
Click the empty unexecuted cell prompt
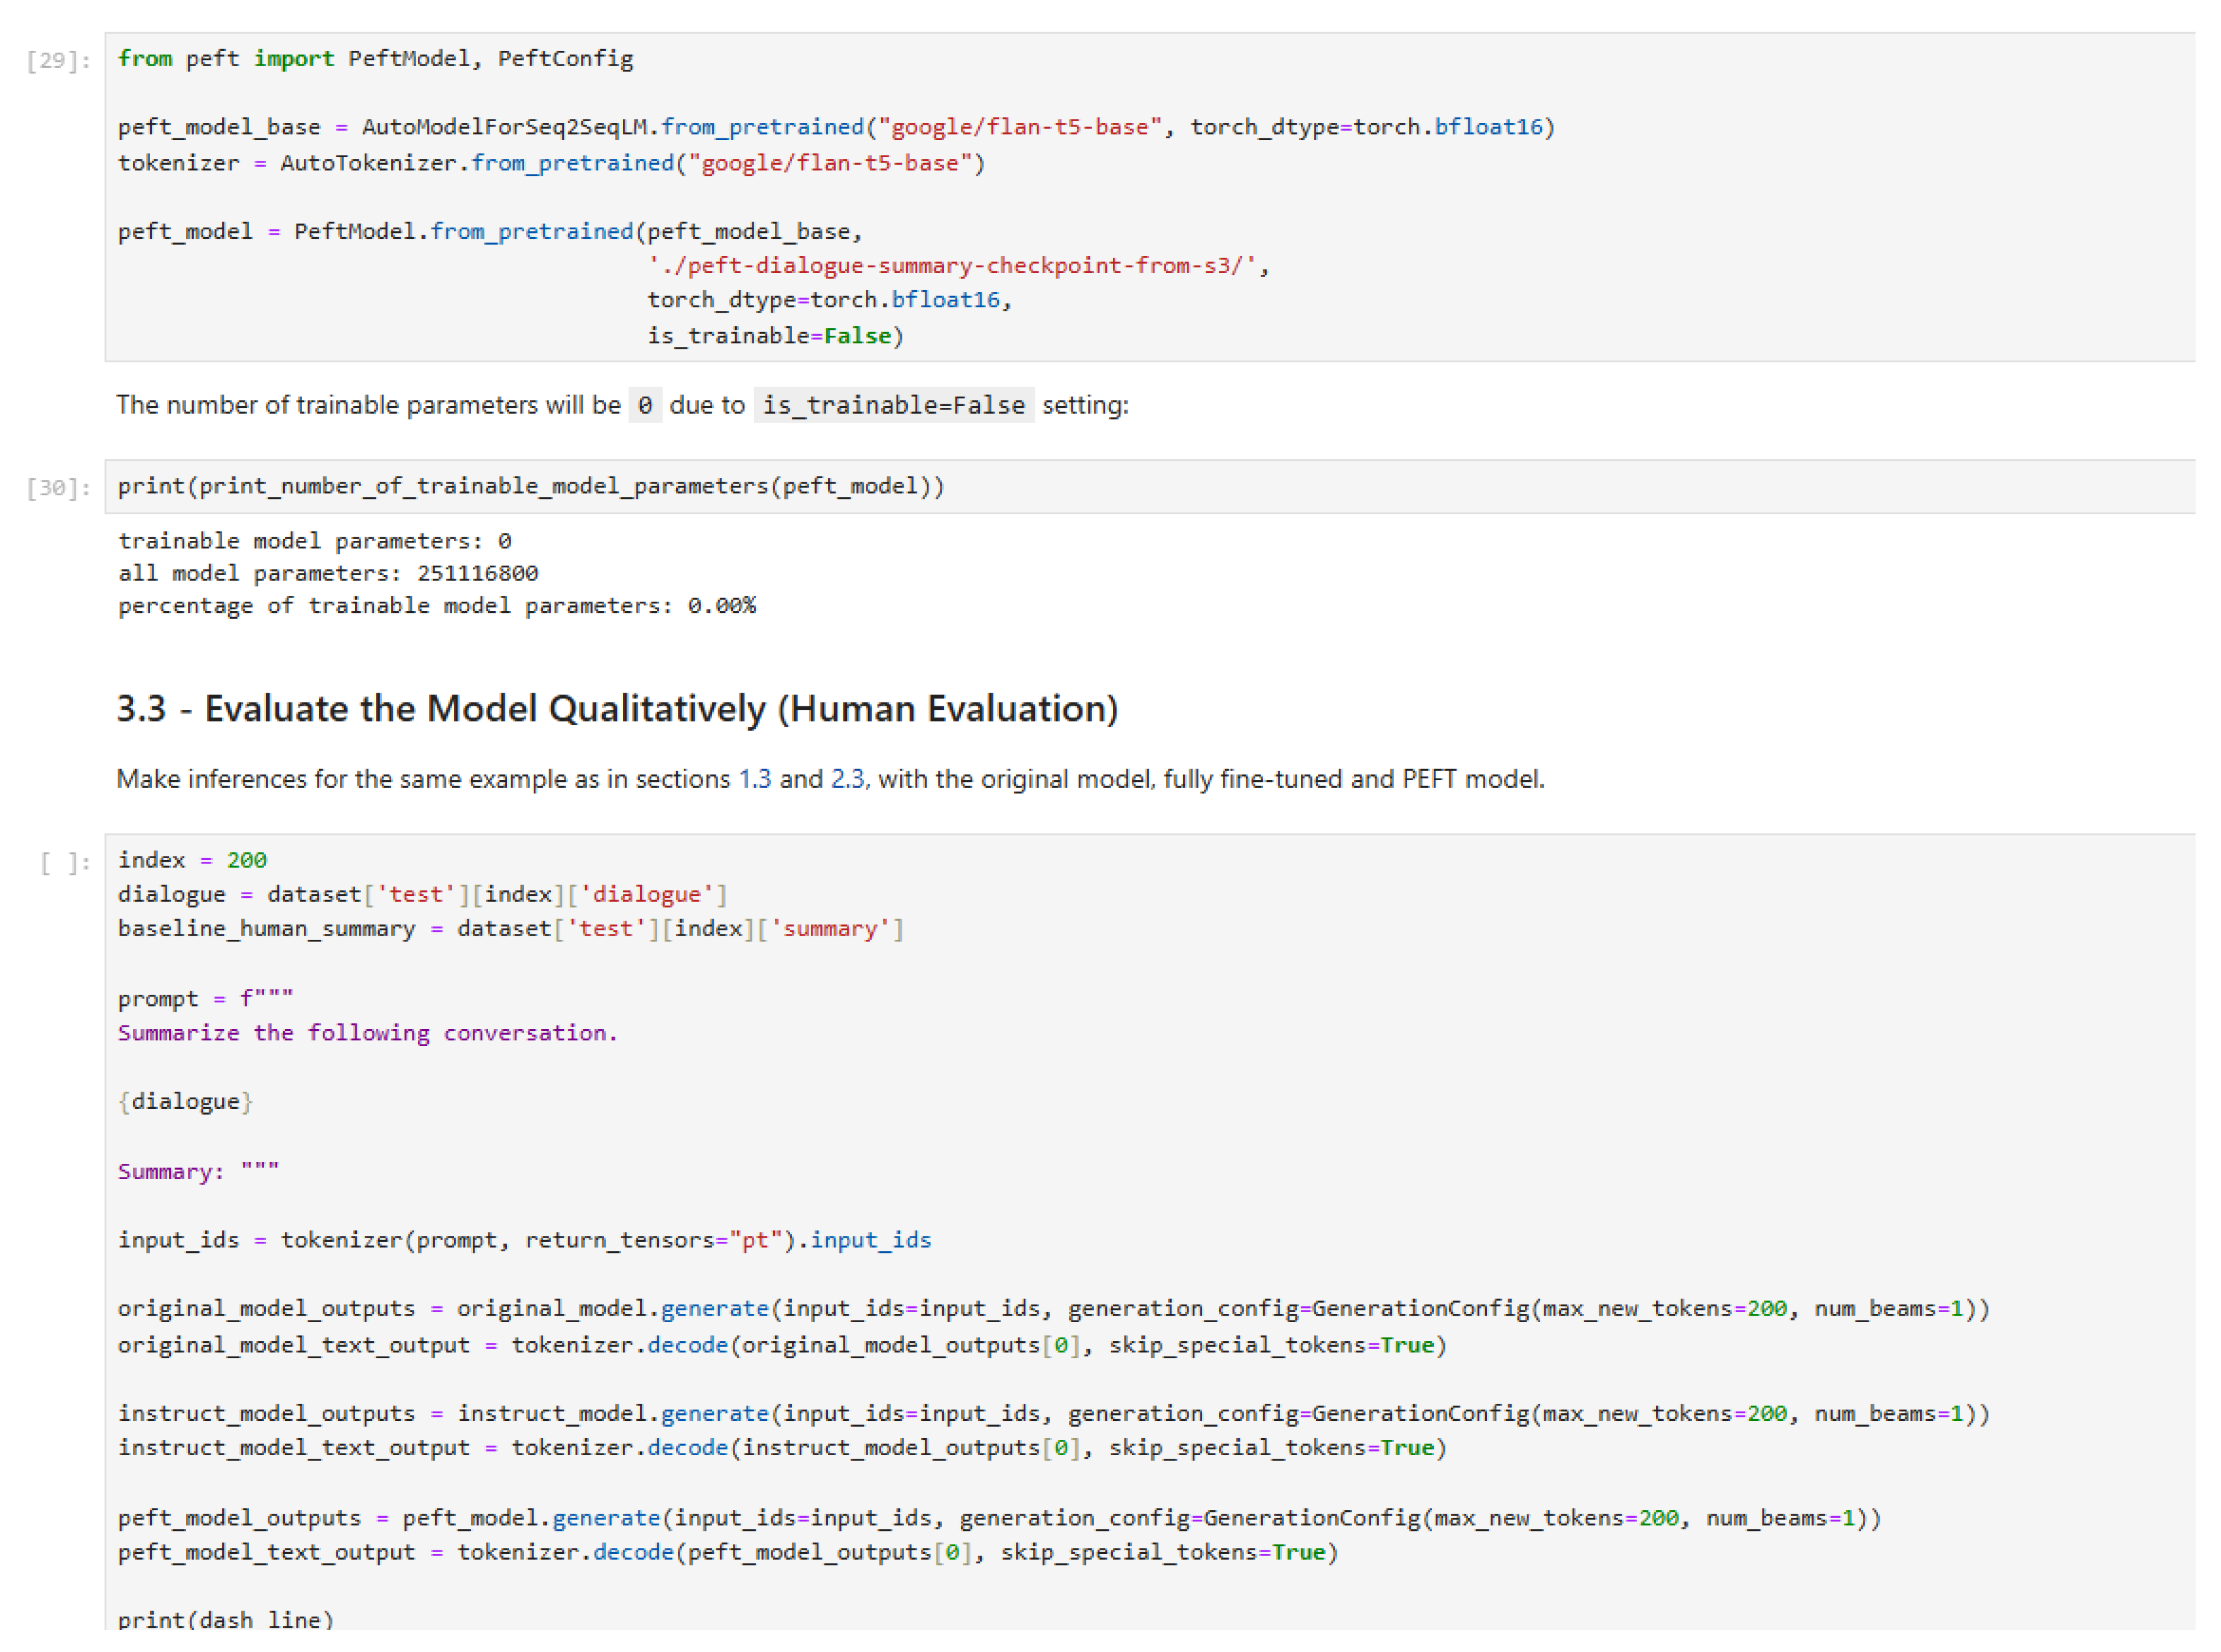point(64,863)
